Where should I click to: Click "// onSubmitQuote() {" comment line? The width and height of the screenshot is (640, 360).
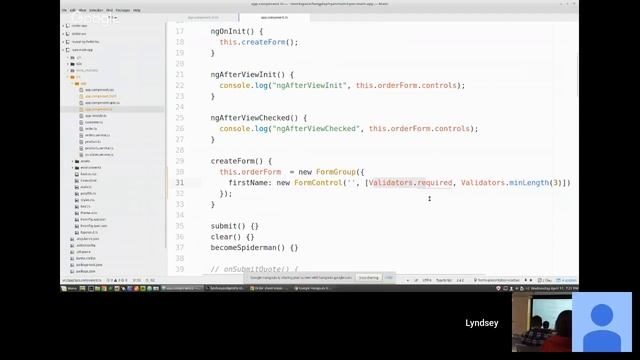(x=255, y=269)
